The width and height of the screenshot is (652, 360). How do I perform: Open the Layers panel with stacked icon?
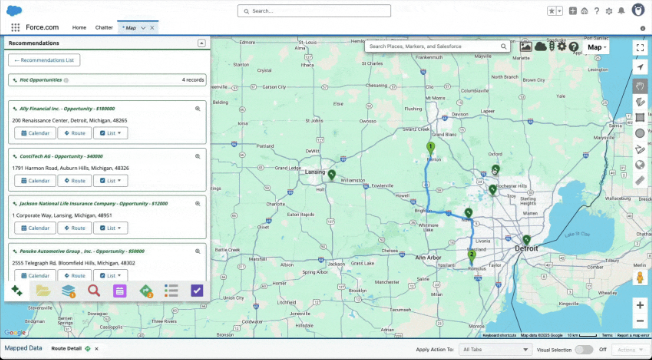tap(69, 291)
